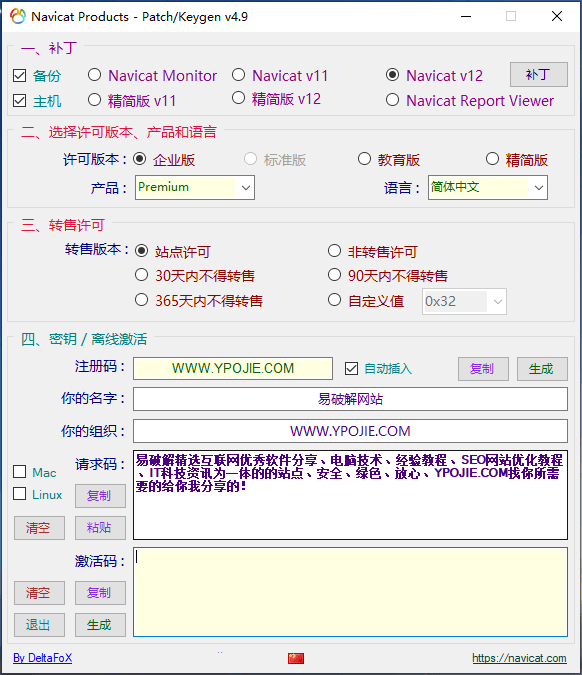Close the Patch/Keygen window
Viewport: 582px width, 675px height.
coord(557,16)
